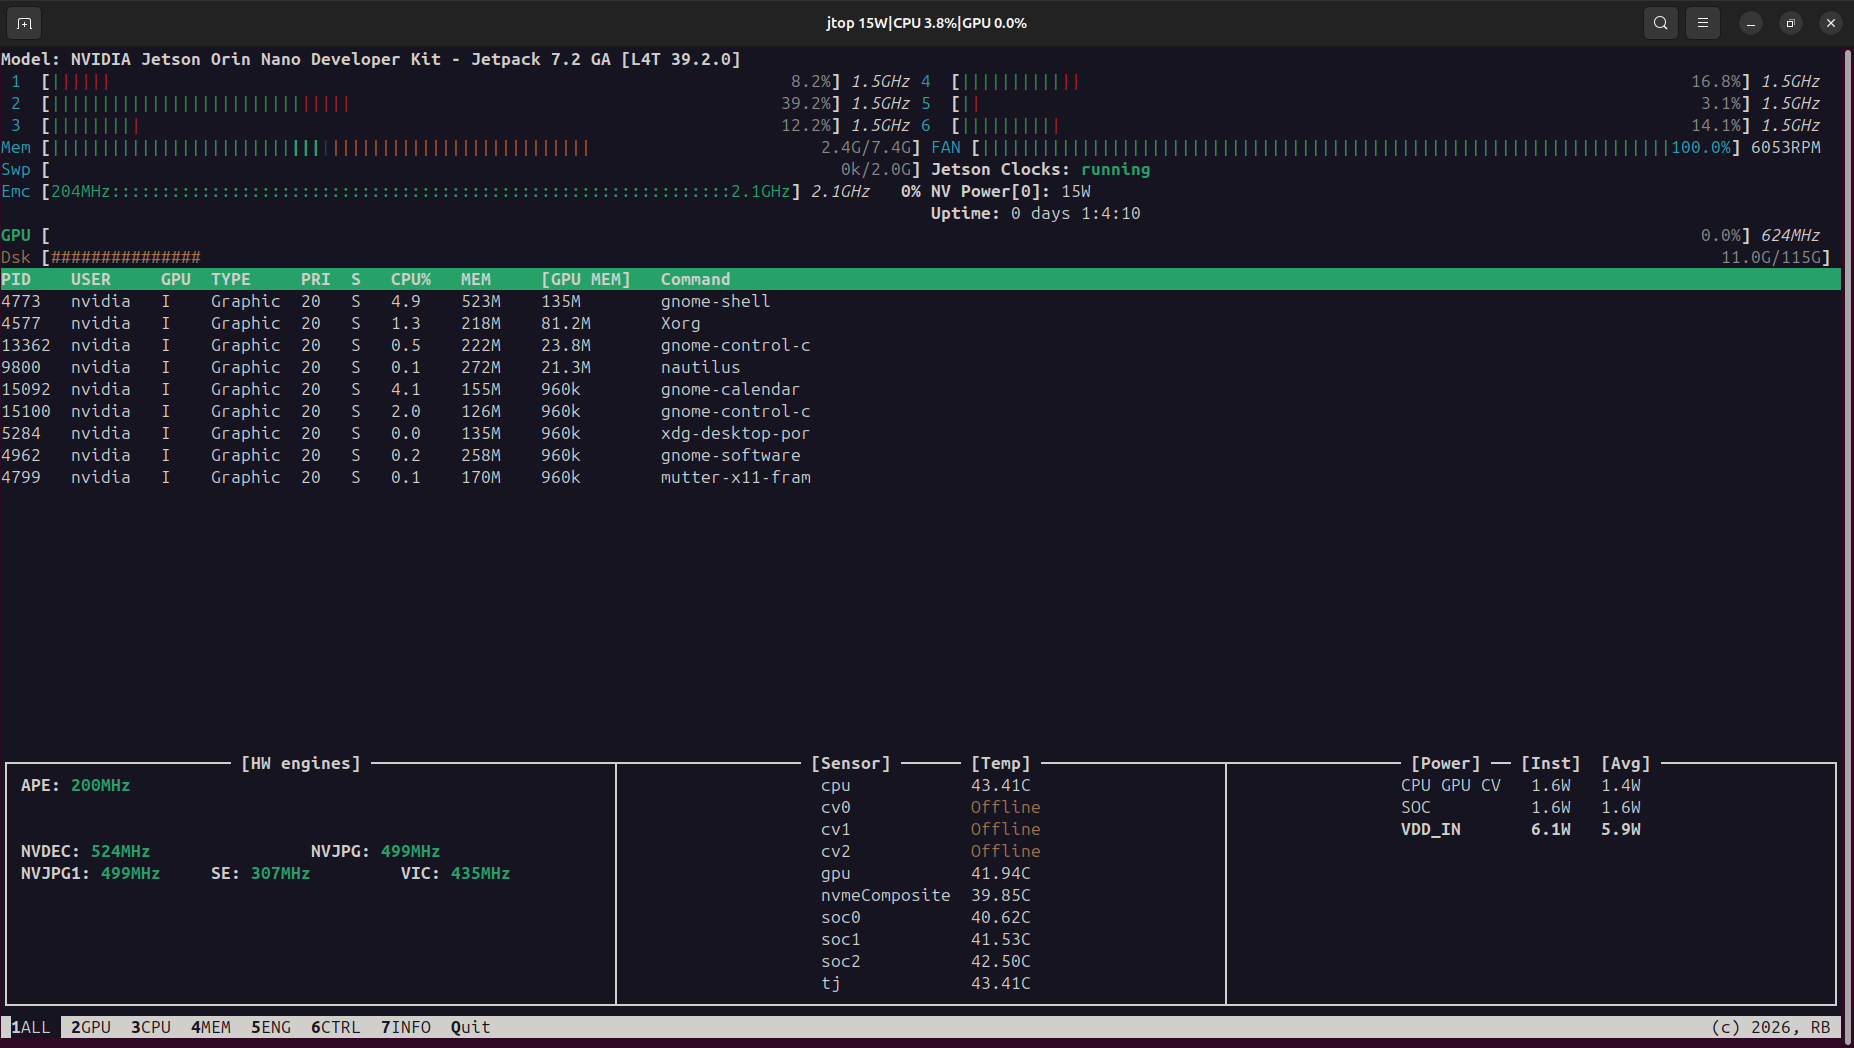Click the NVJPG1: 499MHz engine
1854x1048 pixels.
pyautogui.click(x=91, y=873)
